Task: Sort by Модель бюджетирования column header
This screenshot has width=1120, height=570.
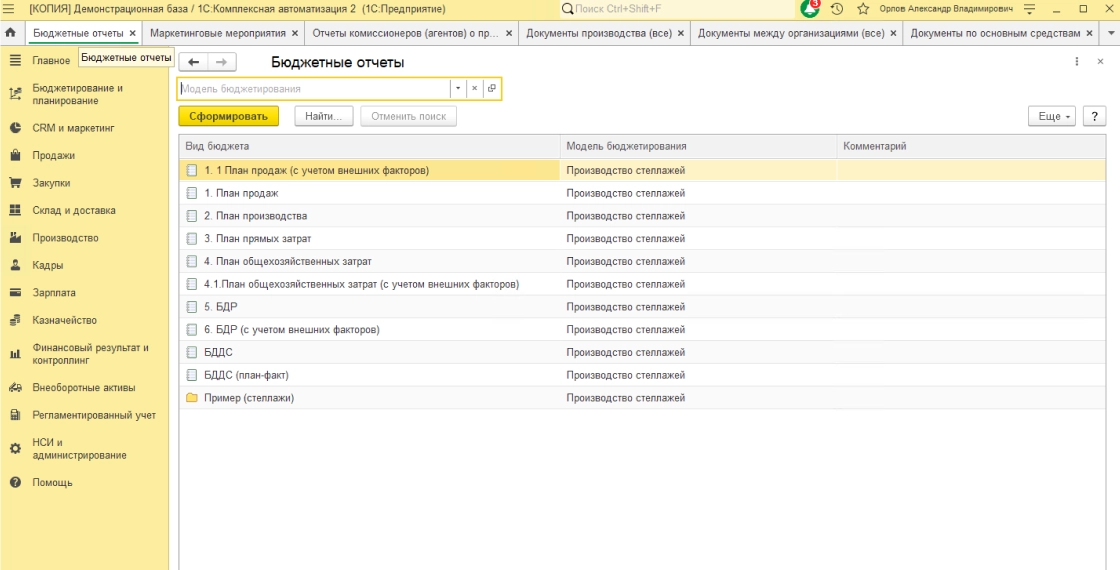Action: (699, 146)
